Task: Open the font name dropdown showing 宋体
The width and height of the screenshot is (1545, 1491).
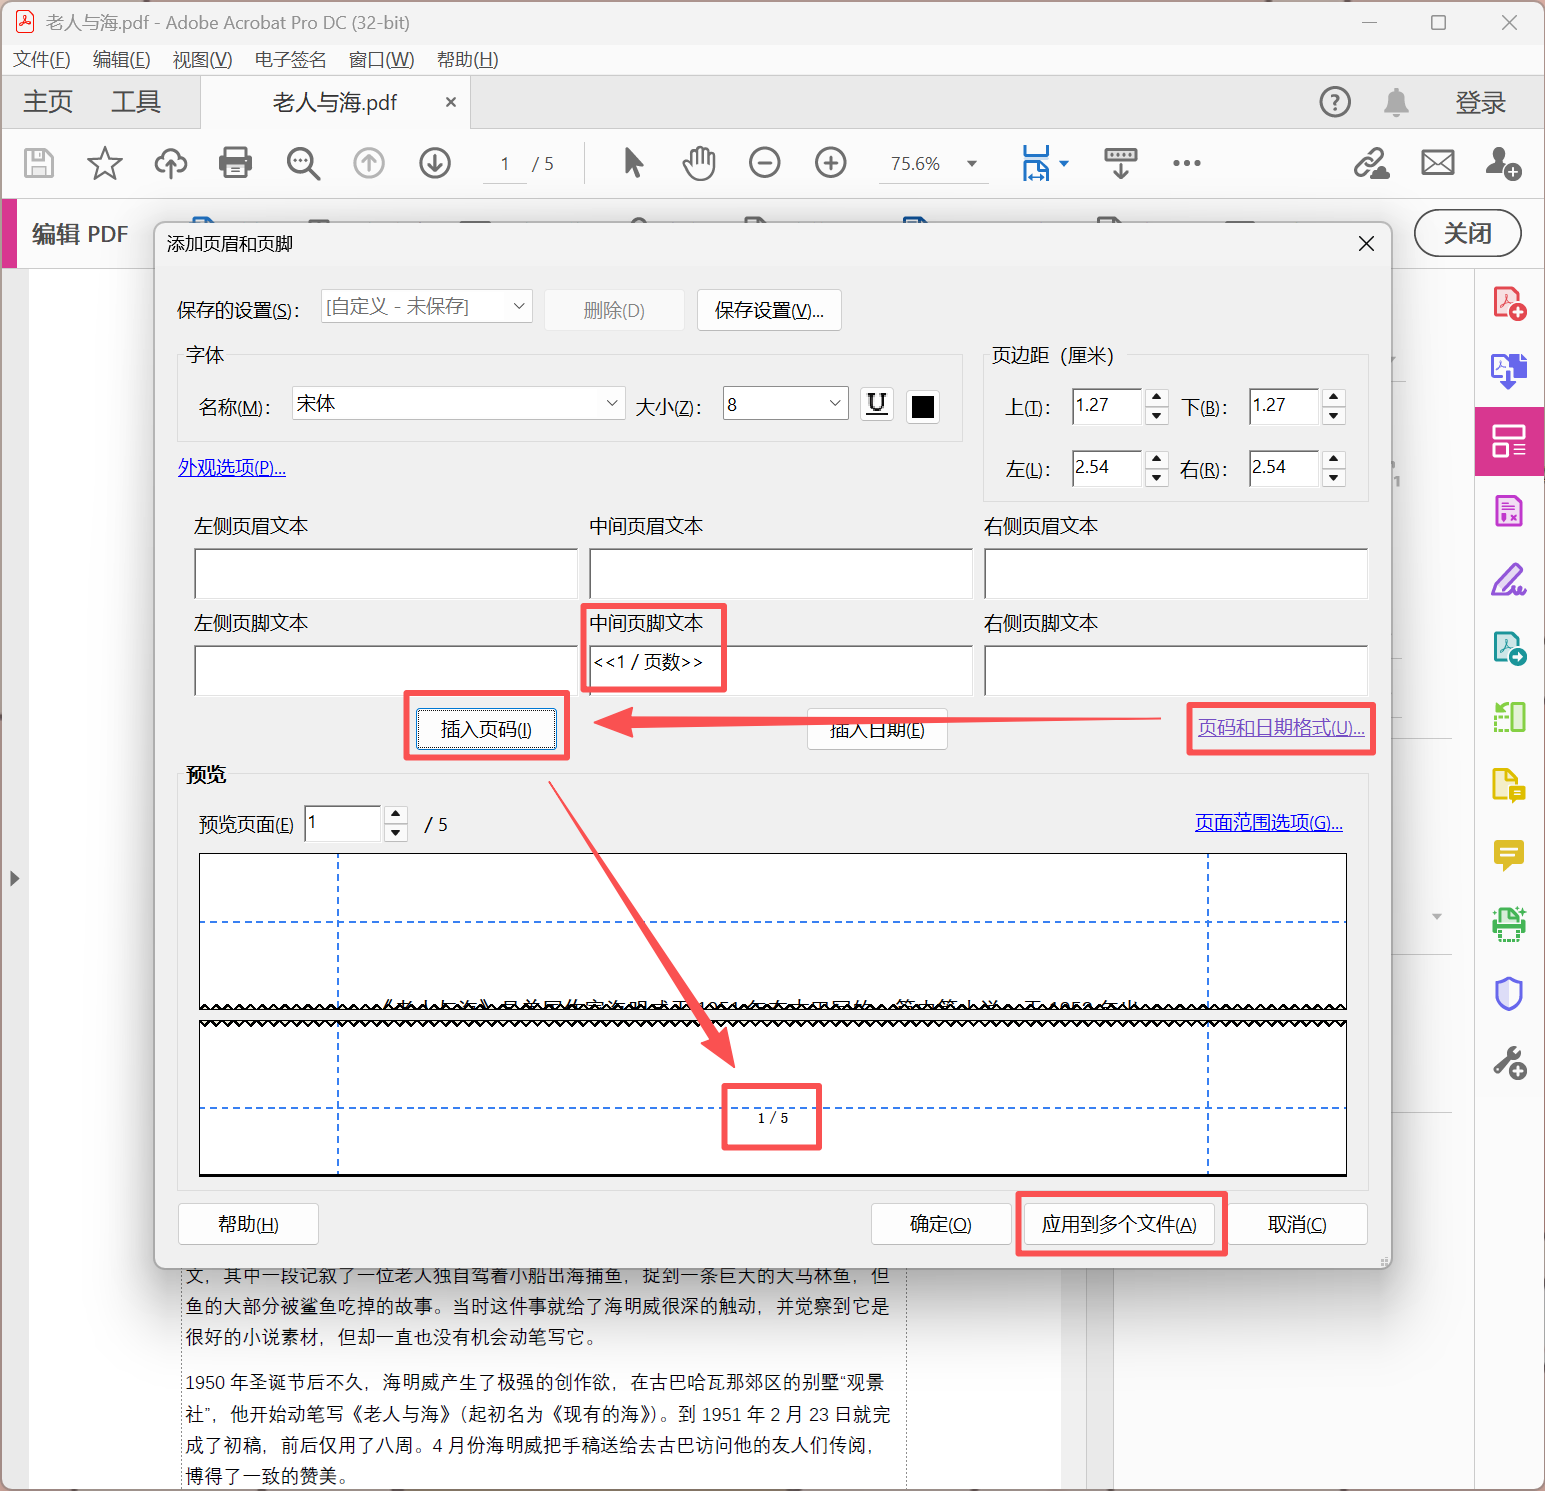Action: [x=457, y=403]
